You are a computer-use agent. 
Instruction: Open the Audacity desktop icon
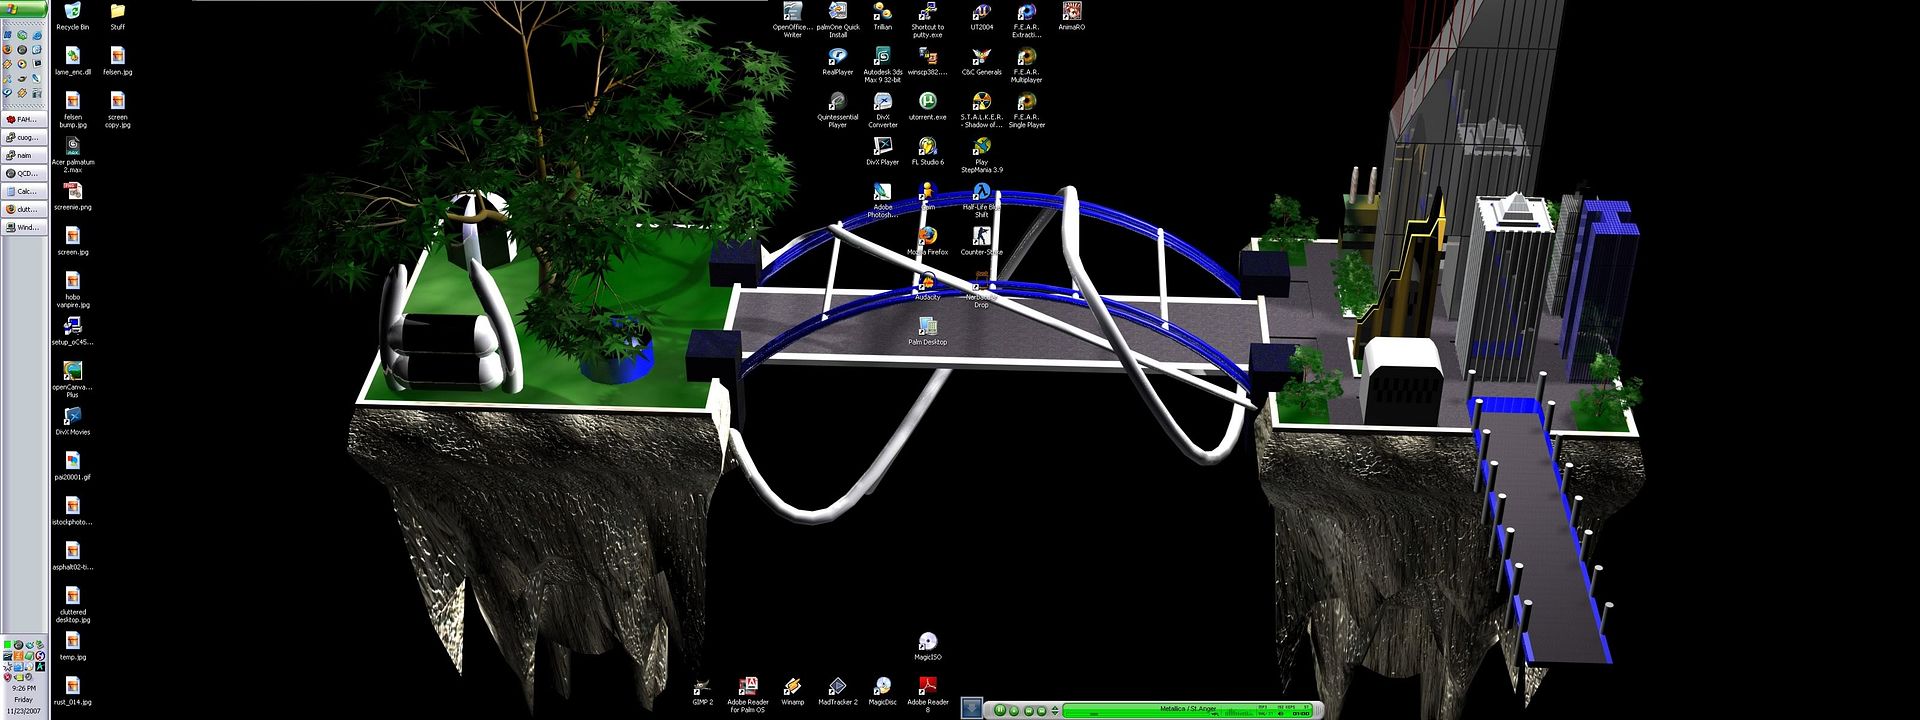click(927, 283)
